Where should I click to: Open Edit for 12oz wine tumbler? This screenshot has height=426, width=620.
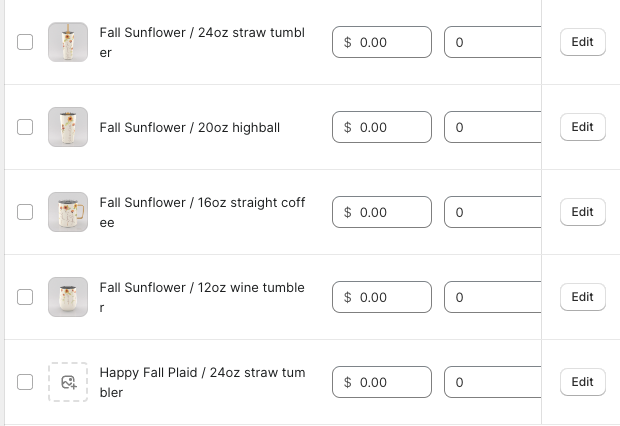(x=582, y=297)
